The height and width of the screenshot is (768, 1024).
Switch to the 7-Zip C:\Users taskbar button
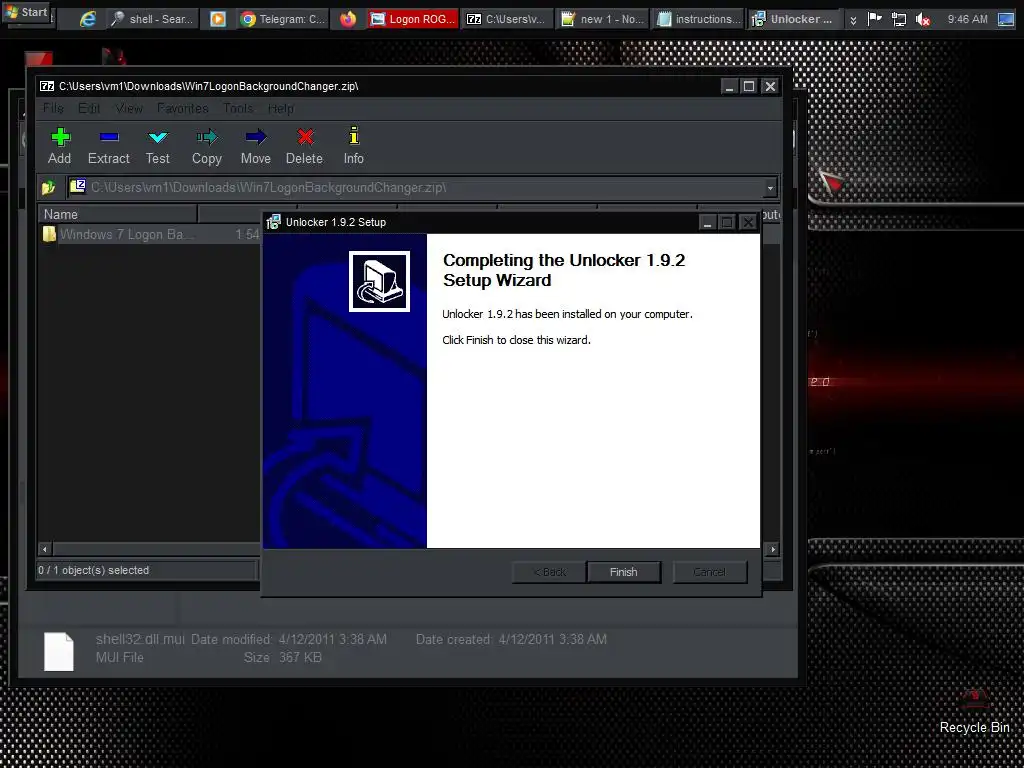pyautogui.click(x=506, y=19)
